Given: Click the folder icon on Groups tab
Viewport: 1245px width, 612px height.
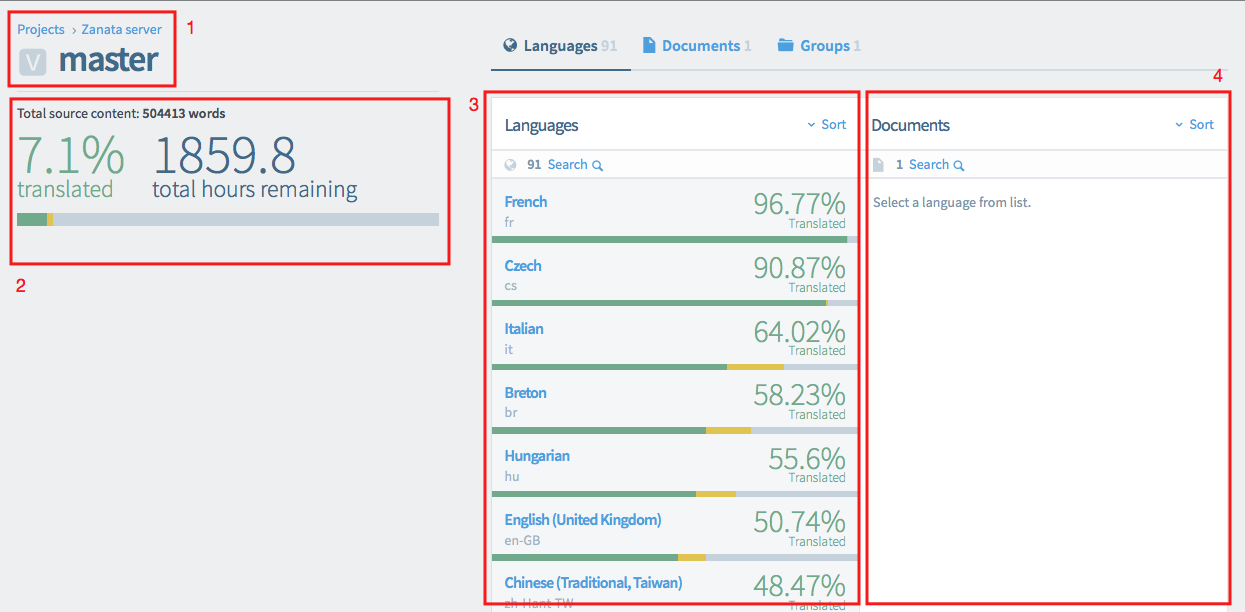Looking at the screenshot, I should (785, 45).
